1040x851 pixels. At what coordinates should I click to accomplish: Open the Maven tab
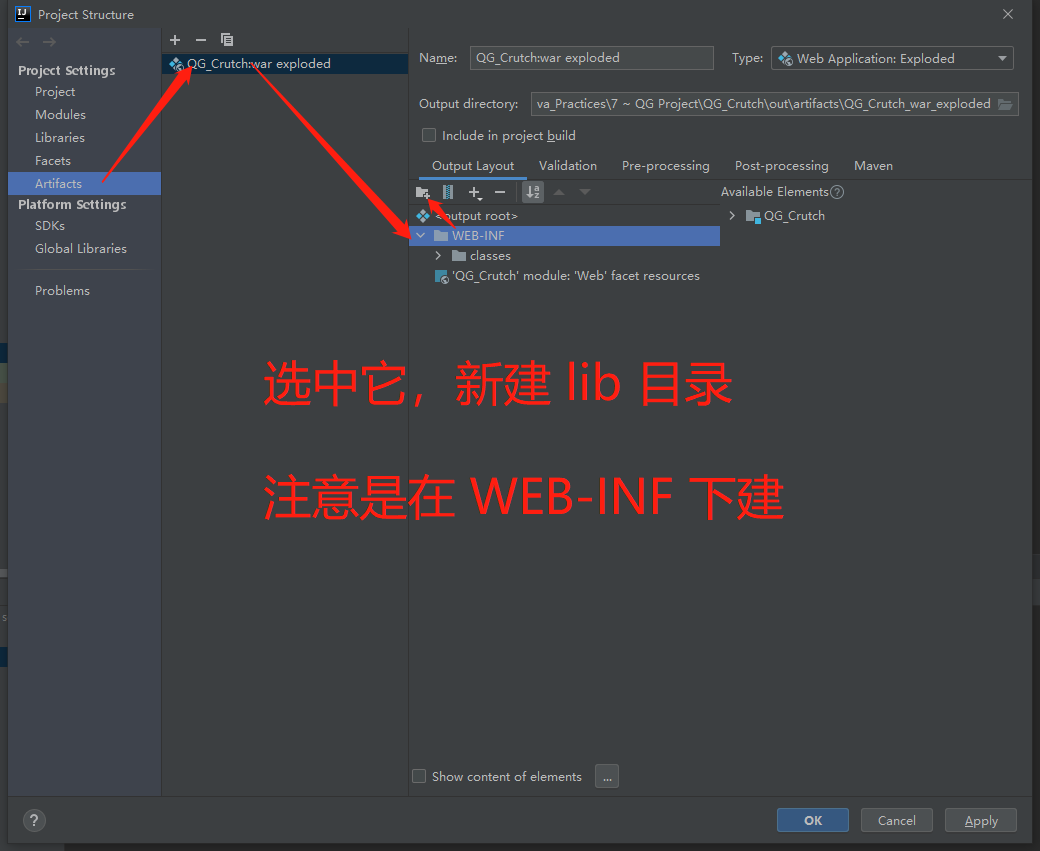pos(874,166)
